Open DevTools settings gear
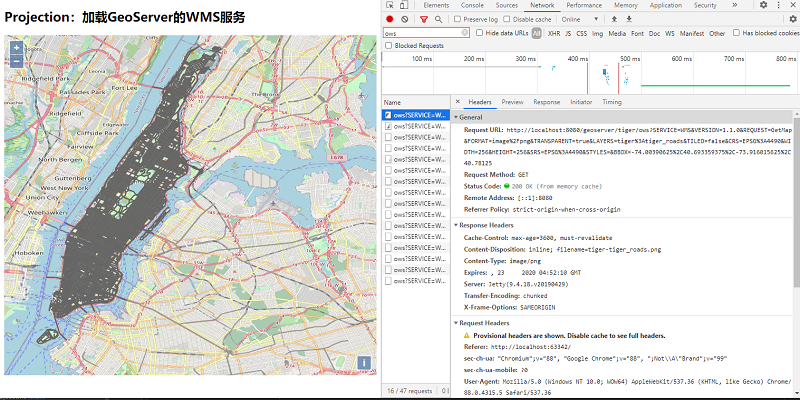Screen dimensions: 800x400 (763, 5)
